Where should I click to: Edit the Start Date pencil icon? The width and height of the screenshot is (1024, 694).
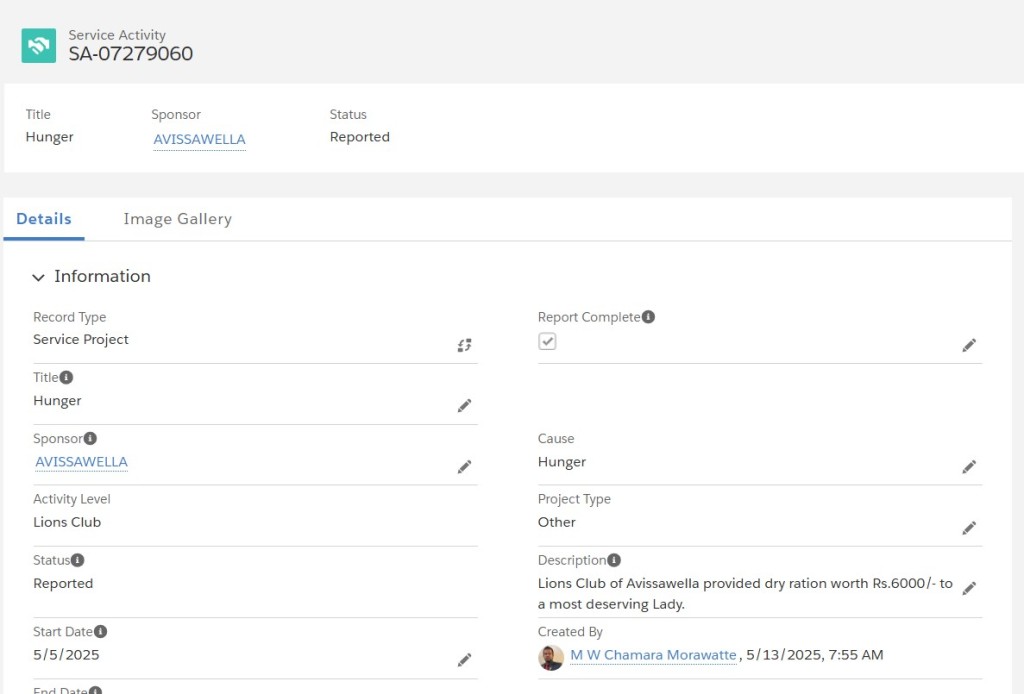[464, 660]
